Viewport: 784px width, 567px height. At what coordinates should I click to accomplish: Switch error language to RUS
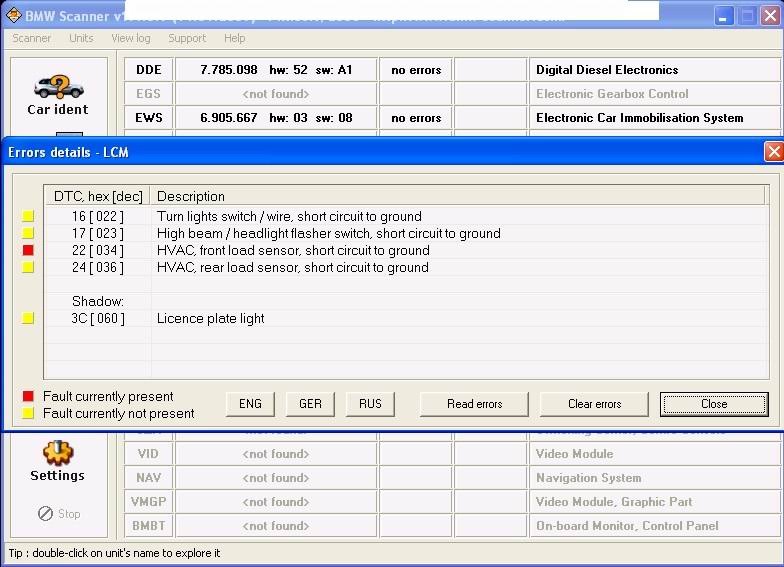click(370, 404)
